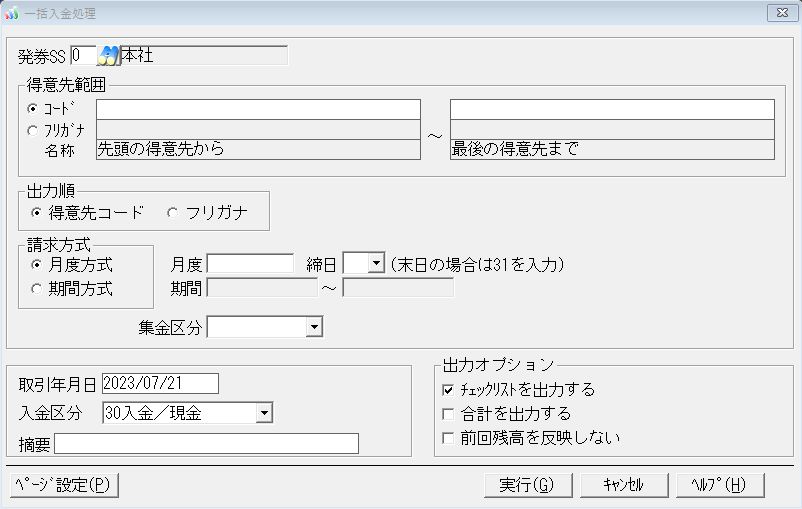
Task: Select 期間方式 billing method
Action: (x=38, y=289)
